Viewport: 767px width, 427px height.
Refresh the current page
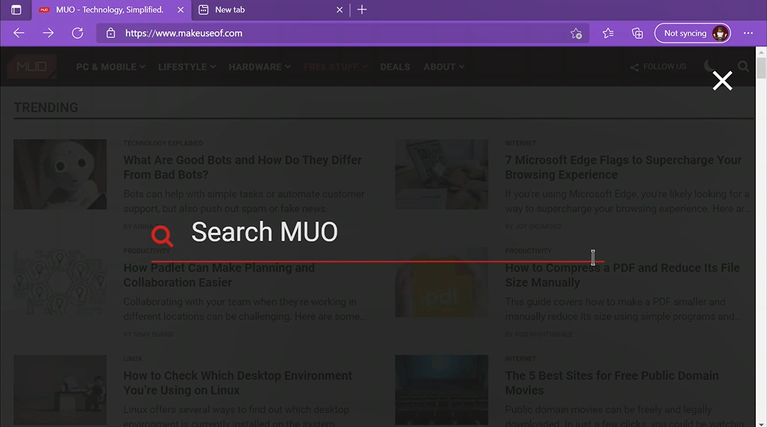tap(77, 33)
